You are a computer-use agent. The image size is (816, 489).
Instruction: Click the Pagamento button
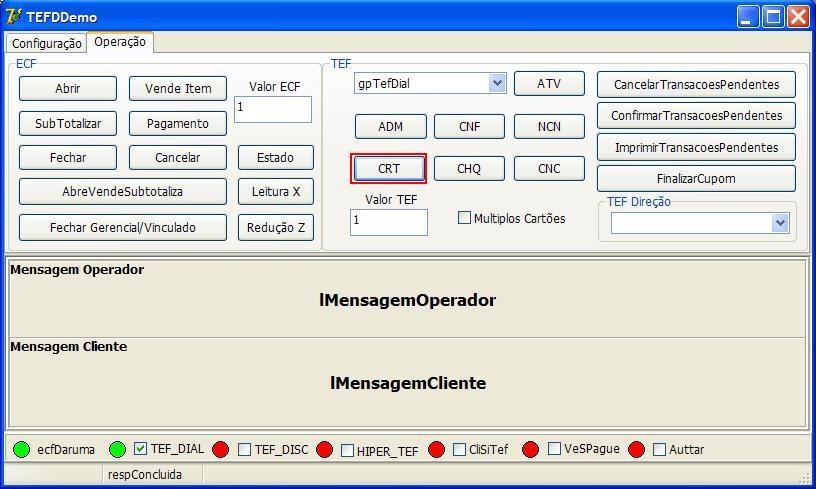[x=178, y=123]
